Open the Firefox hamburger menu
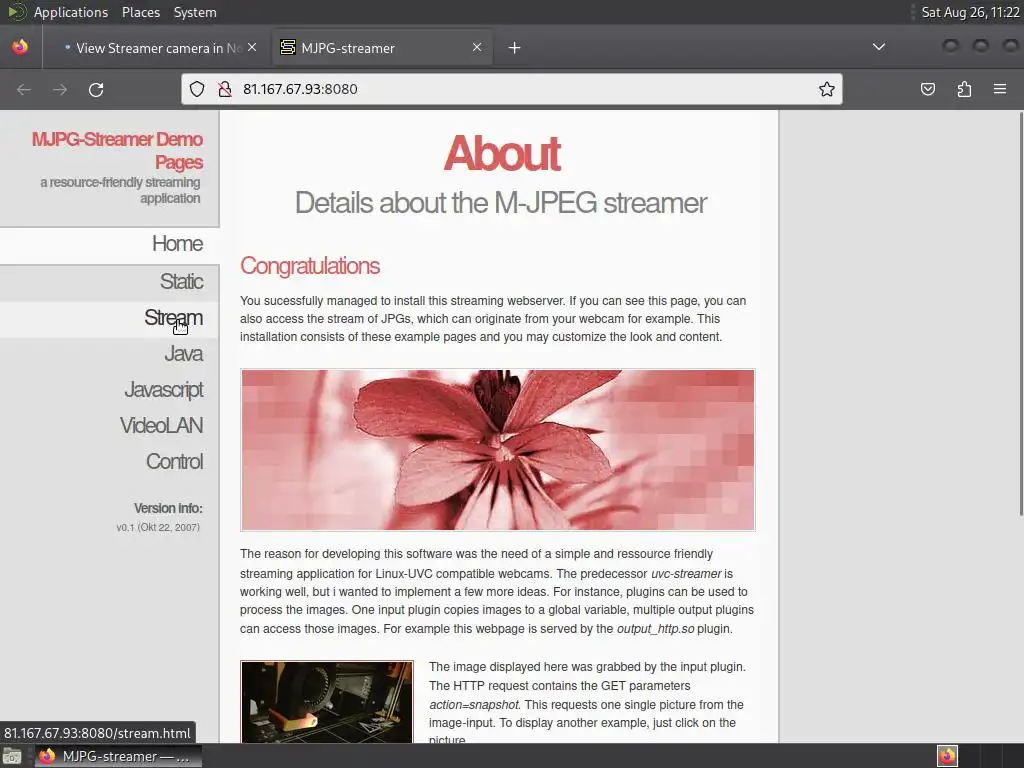The image size is (1024, 768). point(1000,89)
